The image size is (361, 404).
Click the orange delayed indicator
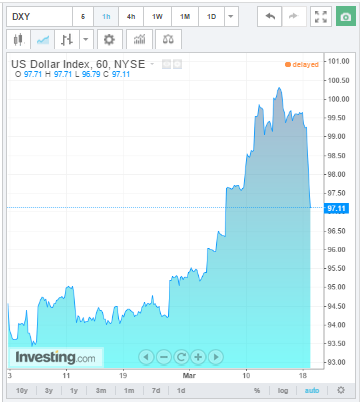302,65
